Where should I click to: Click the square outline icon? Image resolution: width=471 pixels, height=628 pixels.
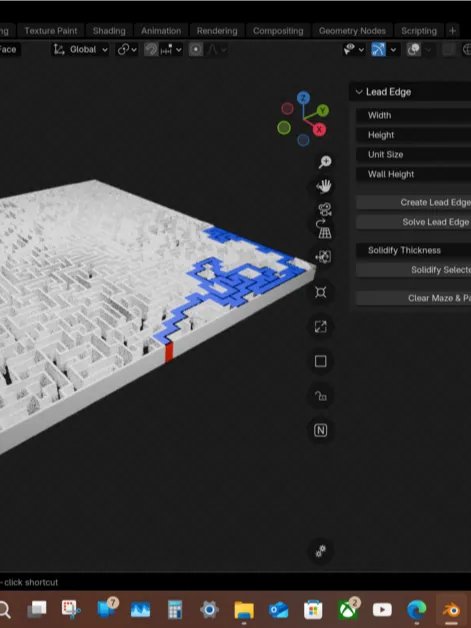tap(320, 361)
